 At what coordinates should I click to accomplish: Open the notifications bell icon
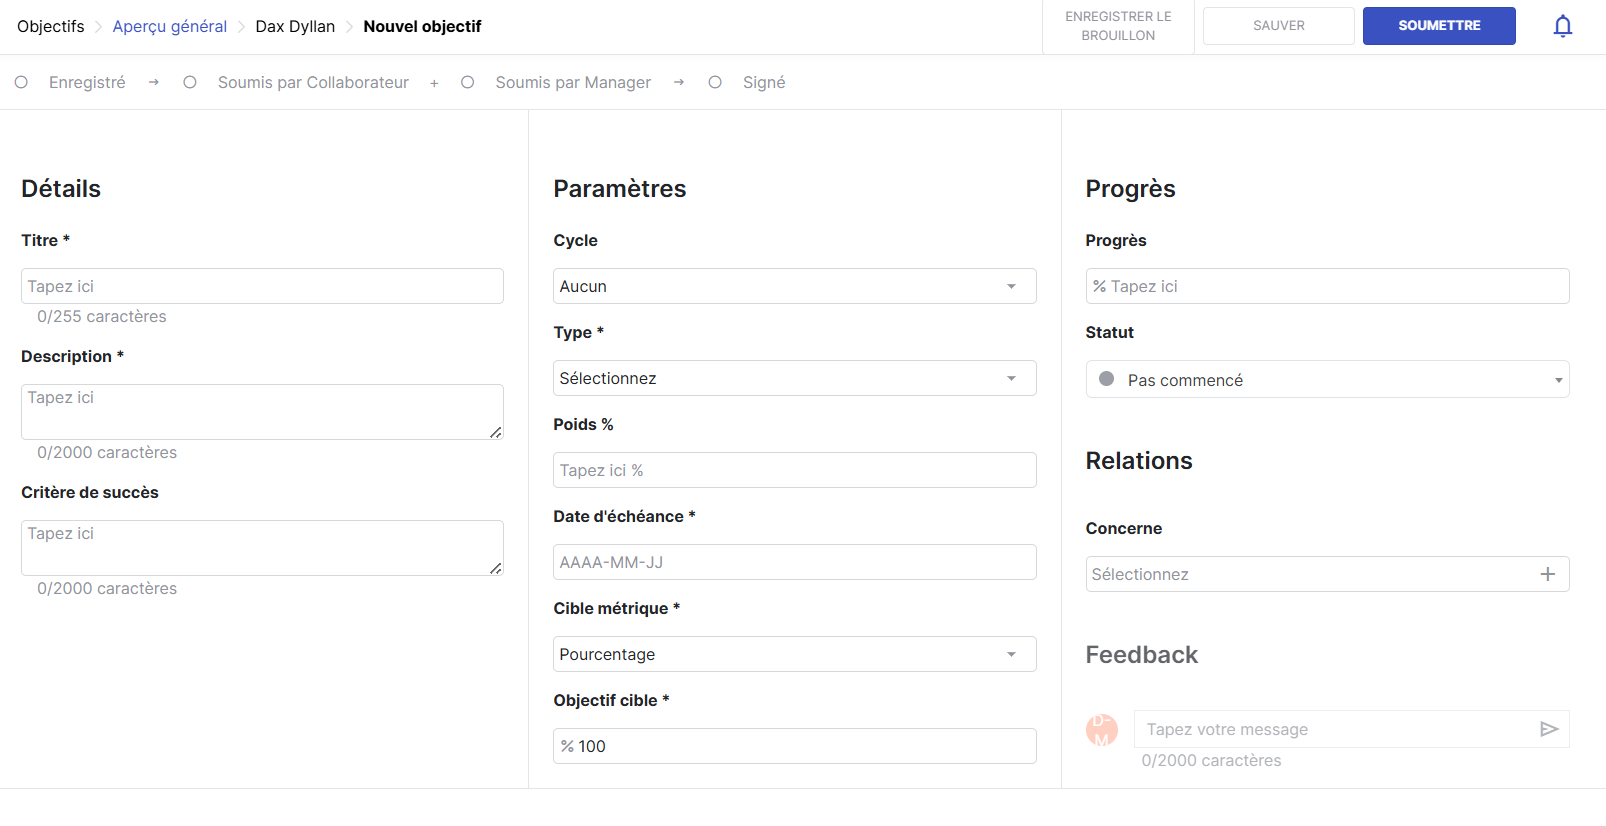pos(1562,26)
